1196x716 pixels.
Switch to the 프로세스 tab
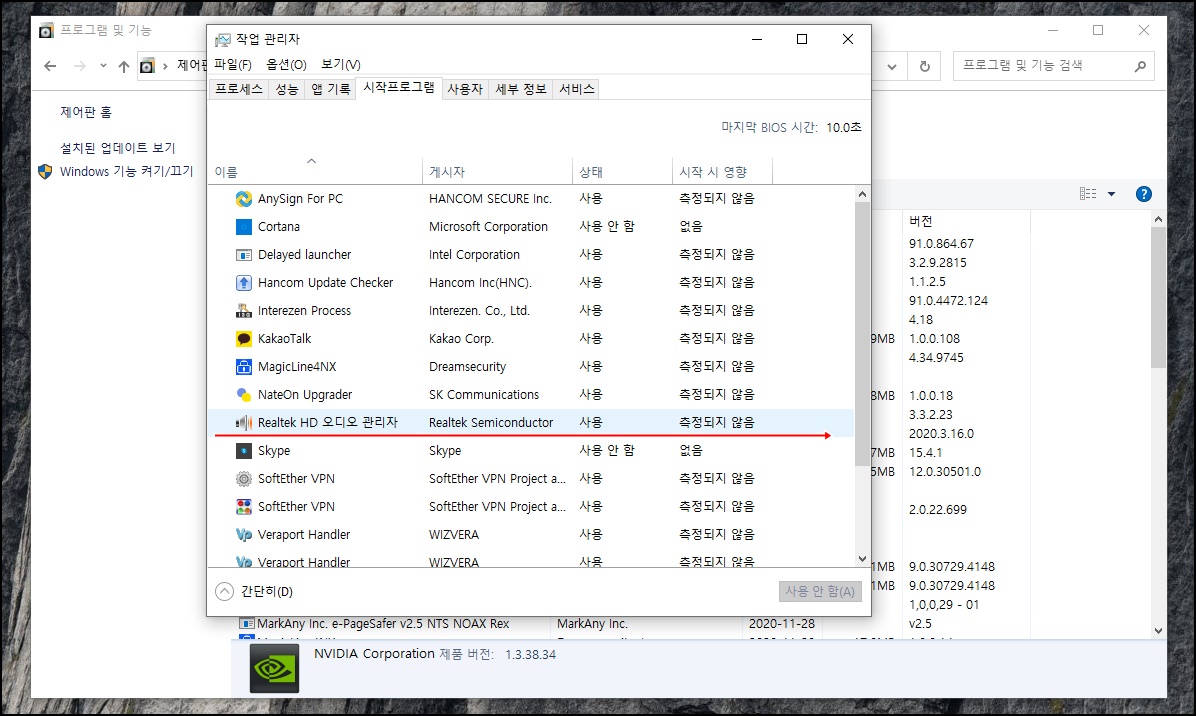click(239, 89)
